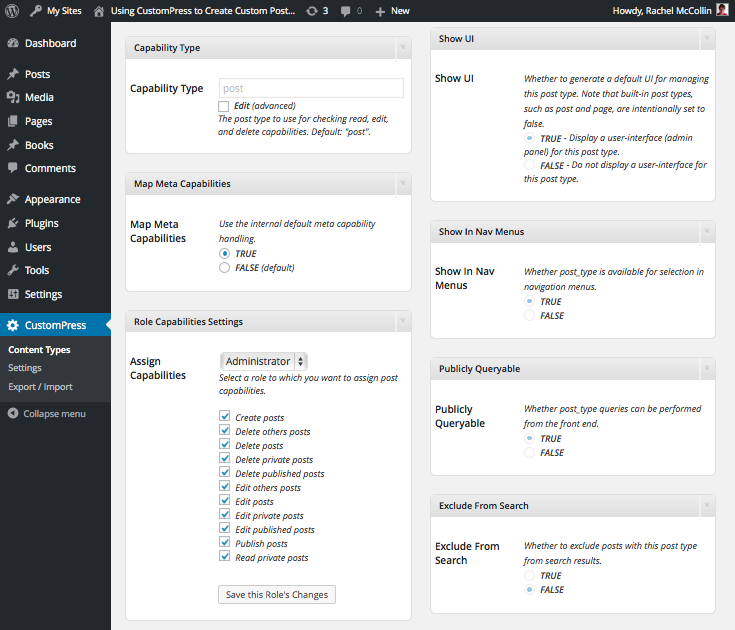Click the Users person icon

tap(13, 247)
